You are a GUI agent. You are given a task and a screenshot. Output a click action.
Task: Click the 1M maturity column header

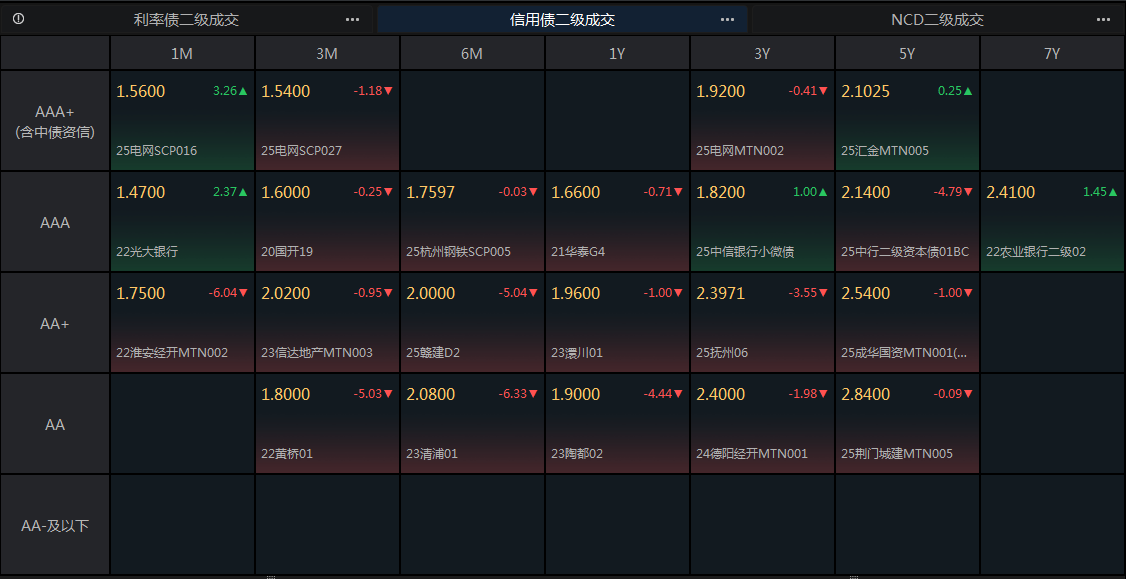coord(182,54)
